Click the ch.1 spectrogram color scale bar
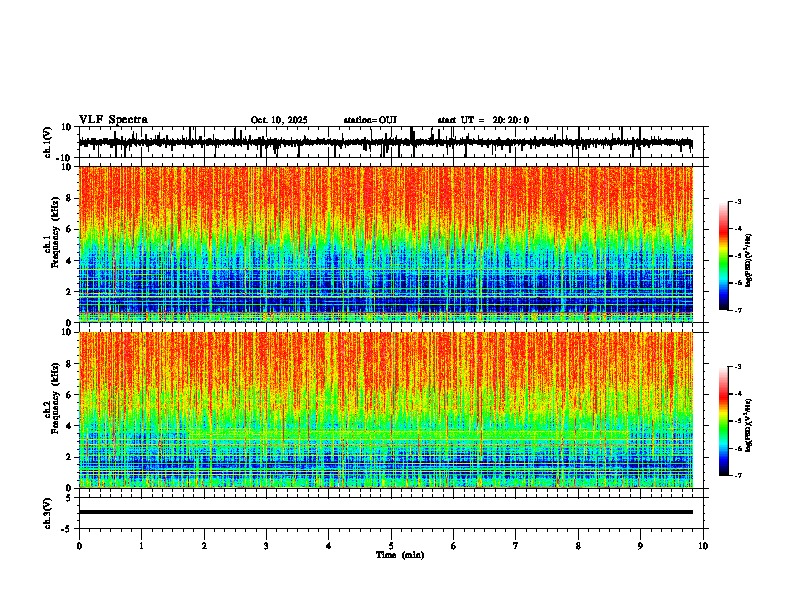This screenshot has width=792, height=612. point(723,256)
